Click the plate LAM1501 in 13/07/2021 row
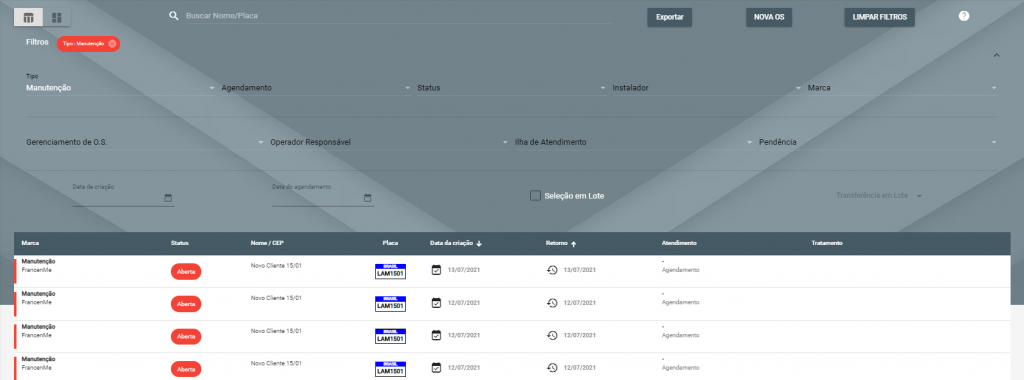Image resolution: width=1024 pixels, height=380 pixels. click(391, 272)
